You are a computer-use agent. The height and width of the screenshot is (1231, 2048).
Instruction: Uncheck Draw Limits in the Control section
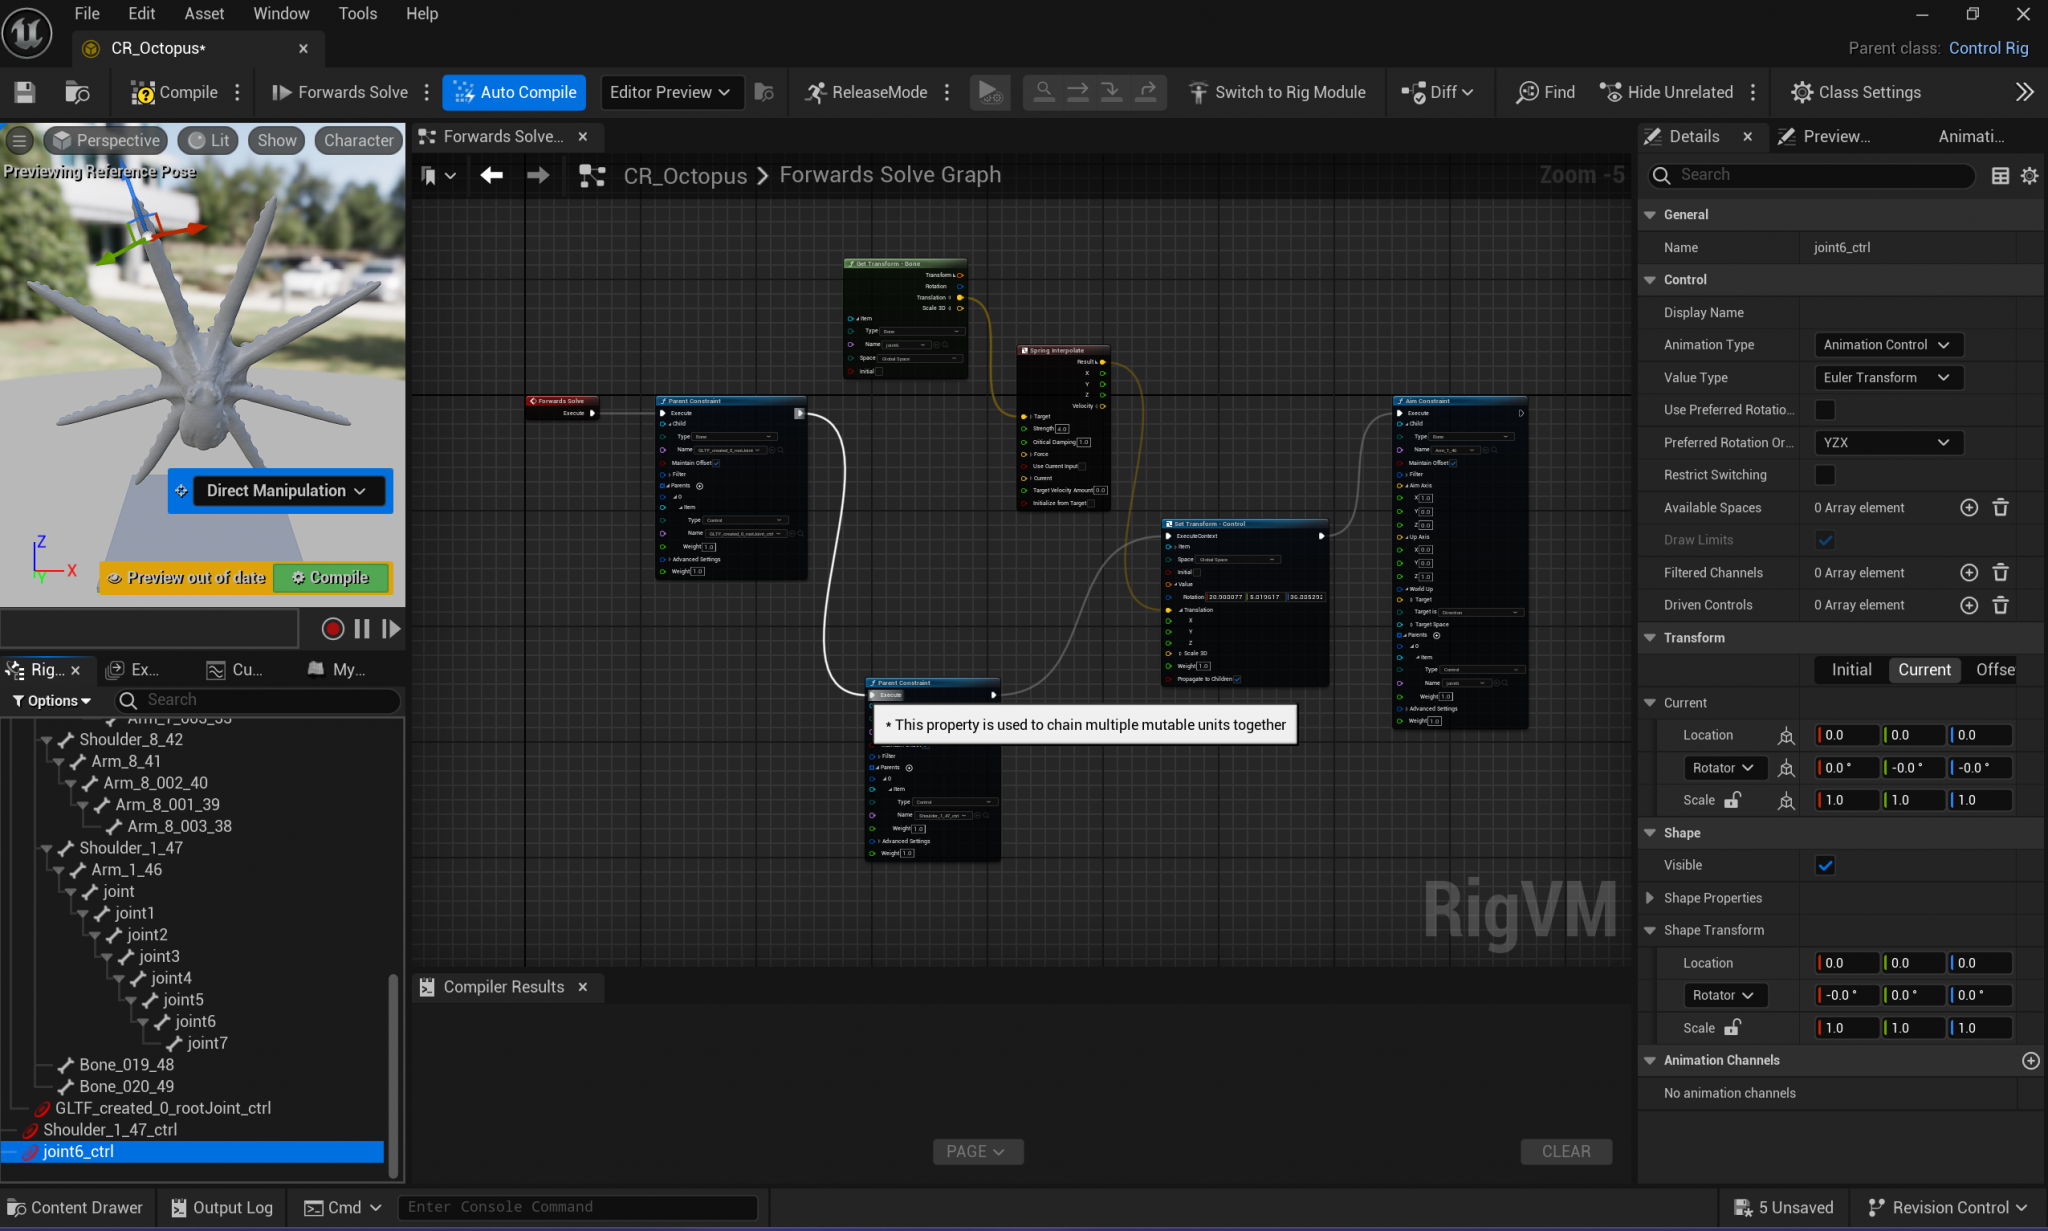(1824, 540)
